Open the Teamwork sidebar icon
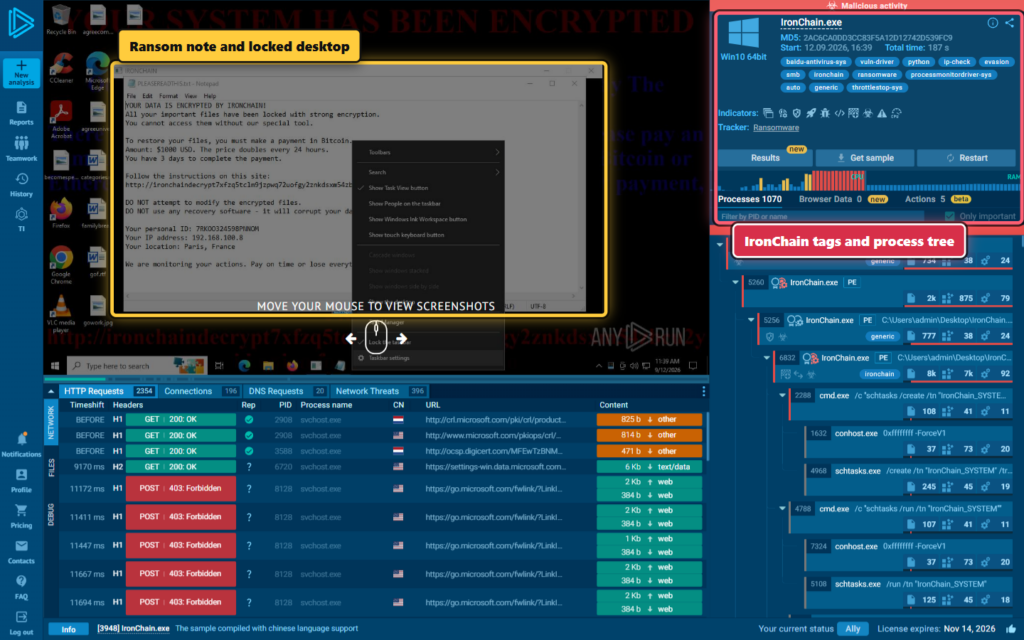 (x=21, y=149)
